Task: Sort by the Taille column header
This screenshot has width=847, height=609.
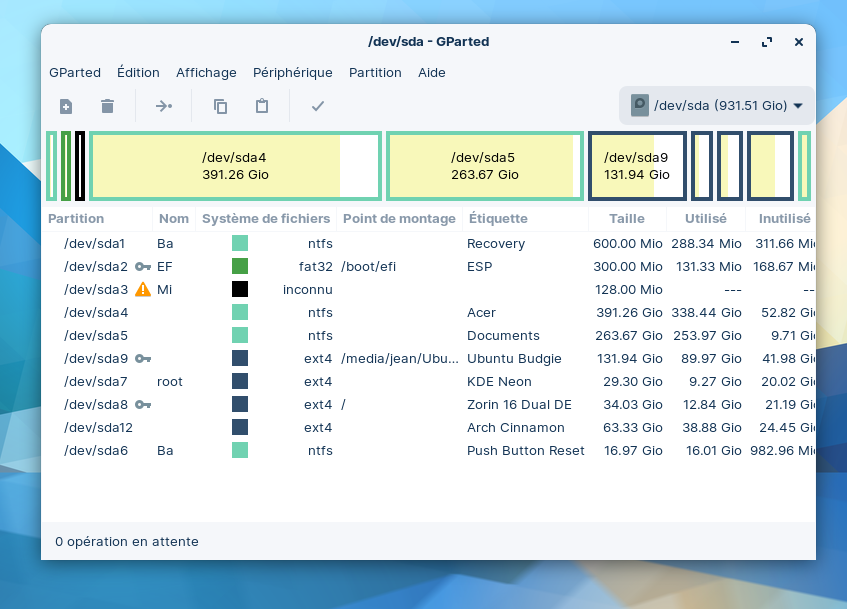Action: (627, 218)
